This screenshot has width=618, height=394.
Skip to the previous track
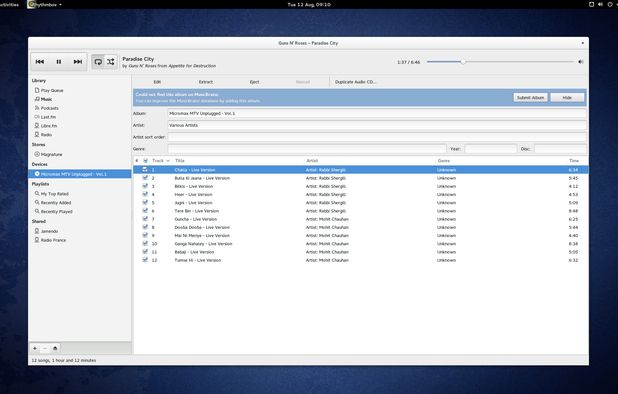point(40,62)
